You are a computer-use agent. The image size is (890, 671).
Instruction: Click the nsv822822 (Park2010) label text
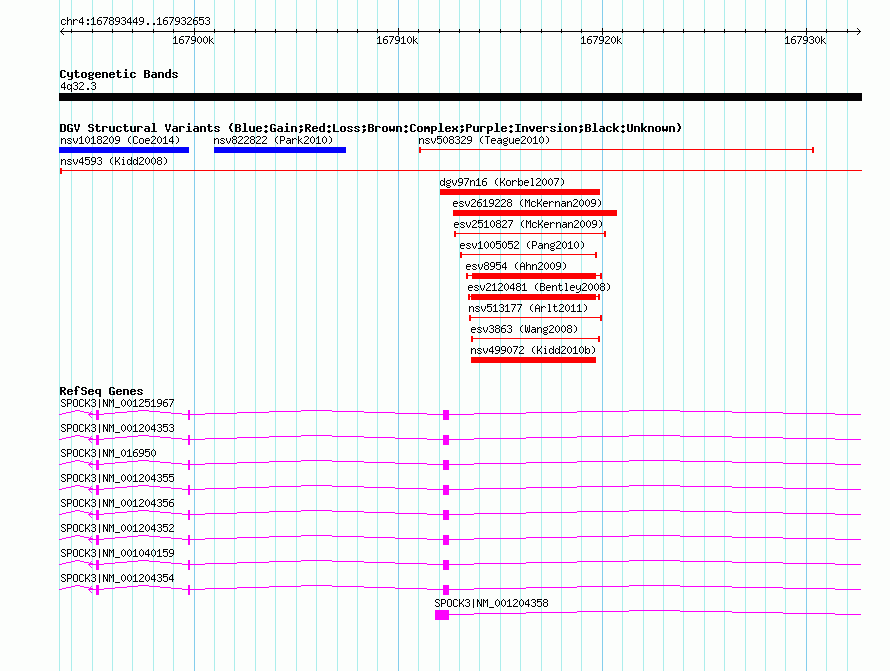tap(273, 140)
